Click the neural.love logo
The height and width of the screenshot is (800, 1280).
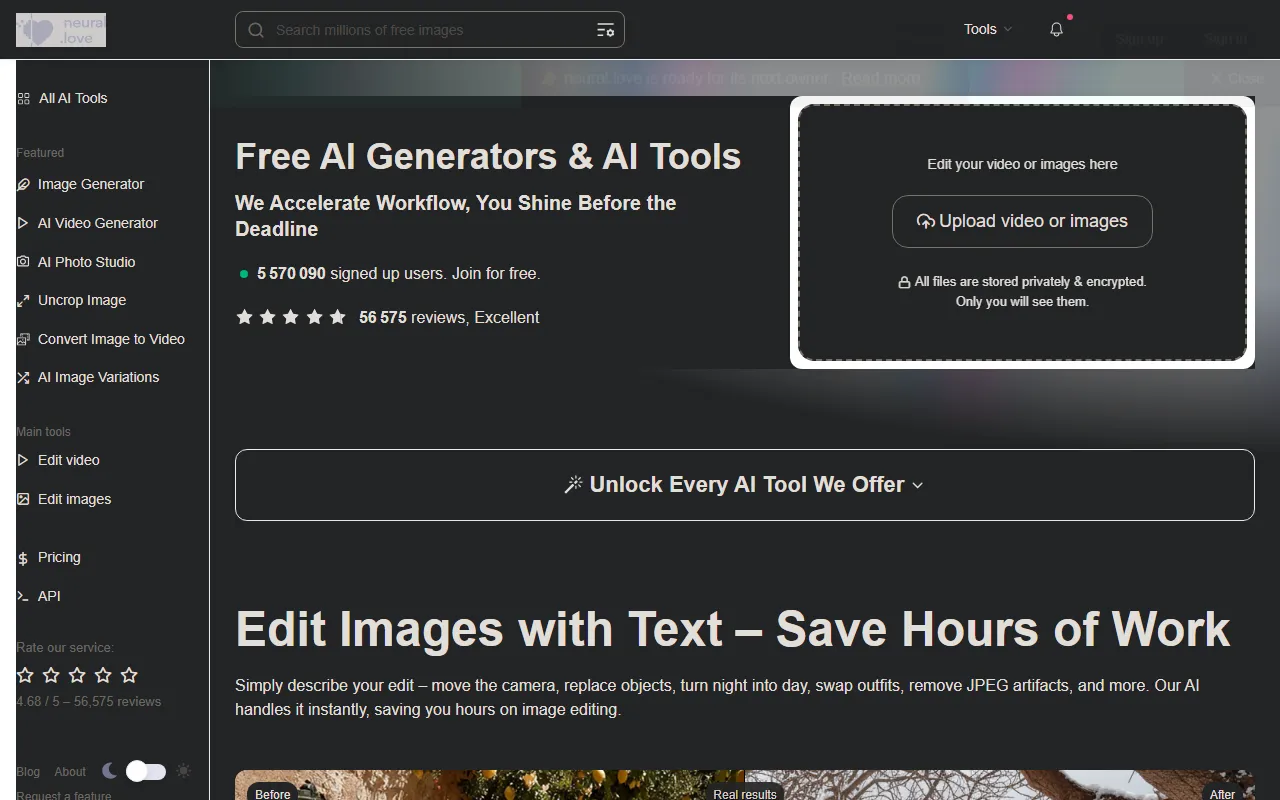61,30
